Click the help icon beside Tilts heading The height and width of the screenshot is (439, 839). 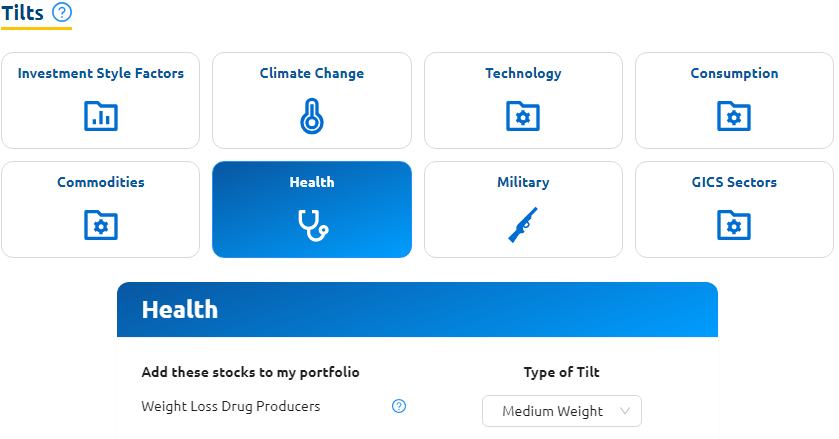[62, 13]
